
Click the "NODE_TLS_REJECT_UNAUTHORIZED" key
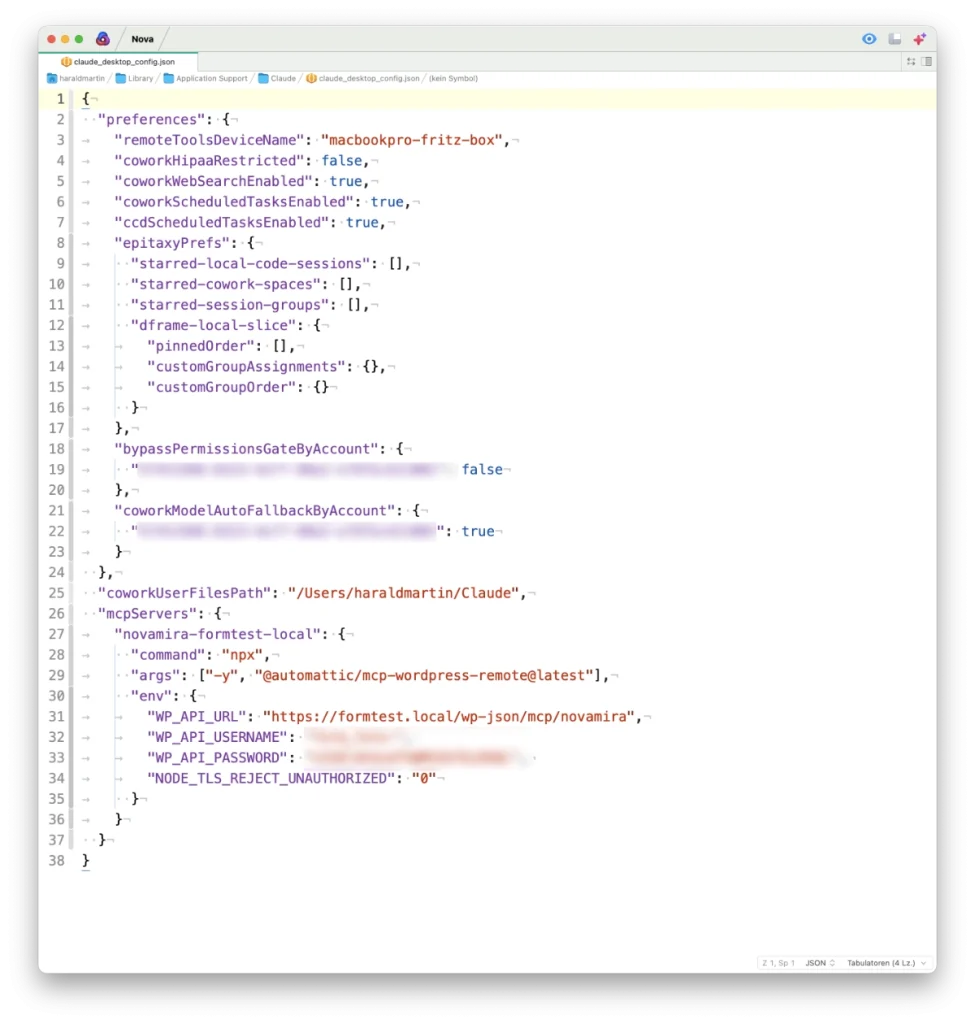pyautogui.click(x=271, y=778)
